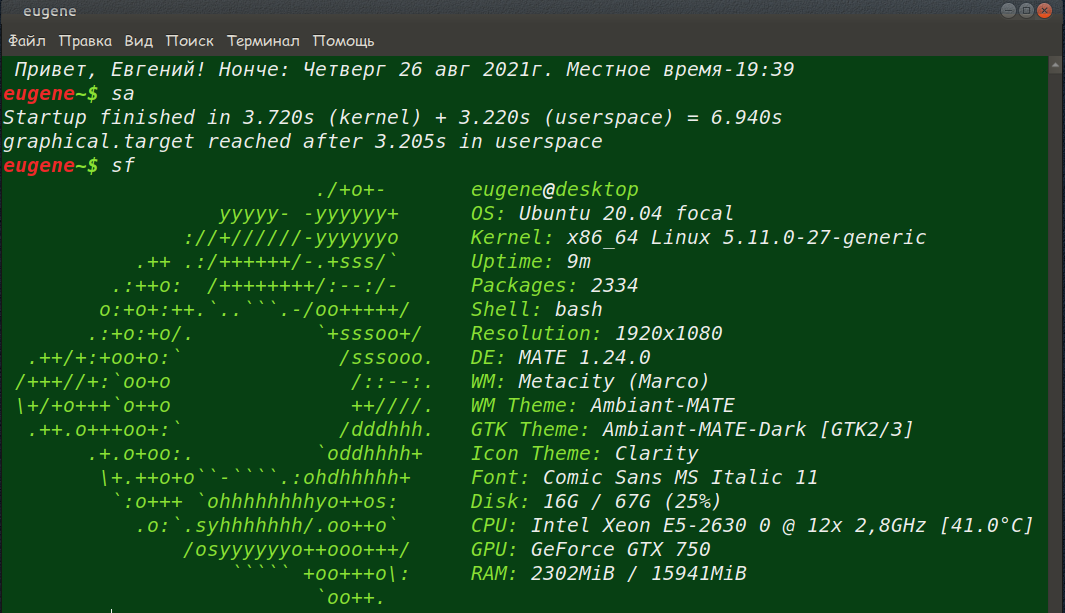
Task: Click the 'DE: MATE 1.24.0' line
Action: coord(560,357)
